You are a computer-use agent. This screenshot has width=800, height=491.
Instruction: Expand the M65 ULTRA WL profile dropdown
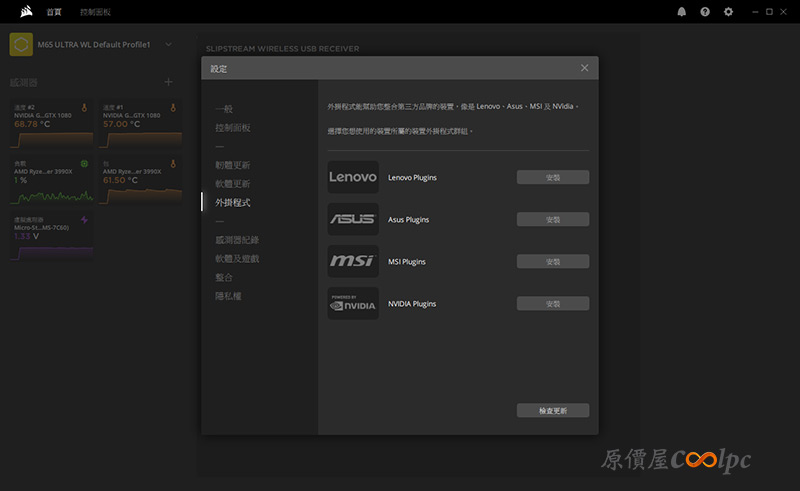(168, 44)
